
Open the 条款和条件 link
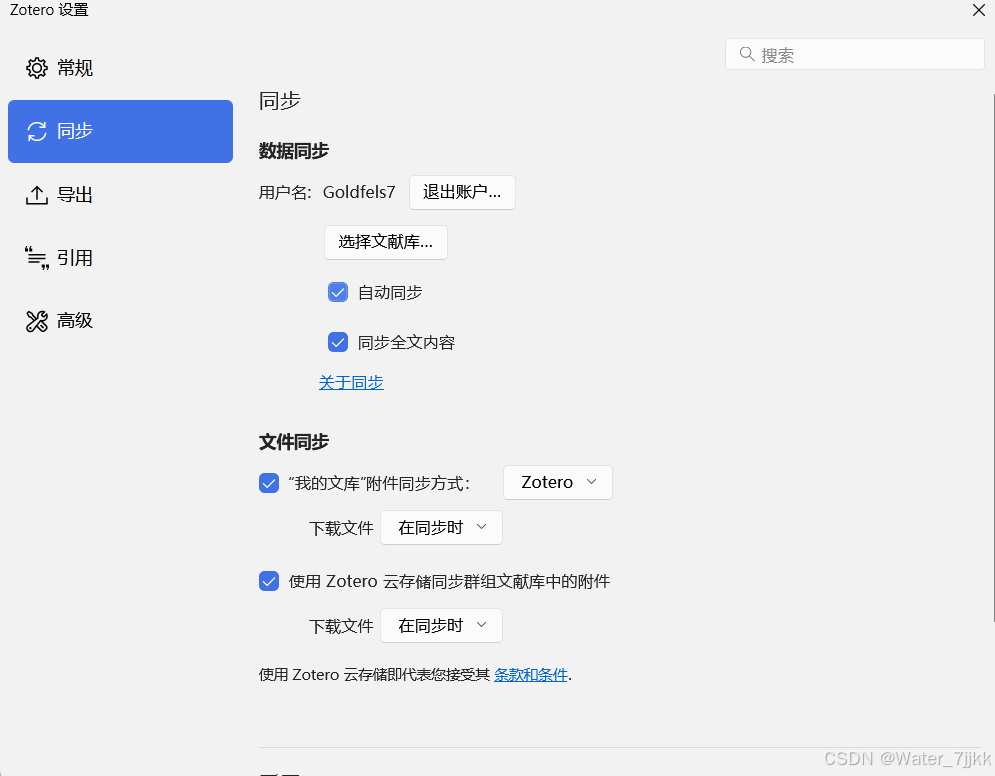(x=530, y=674)
